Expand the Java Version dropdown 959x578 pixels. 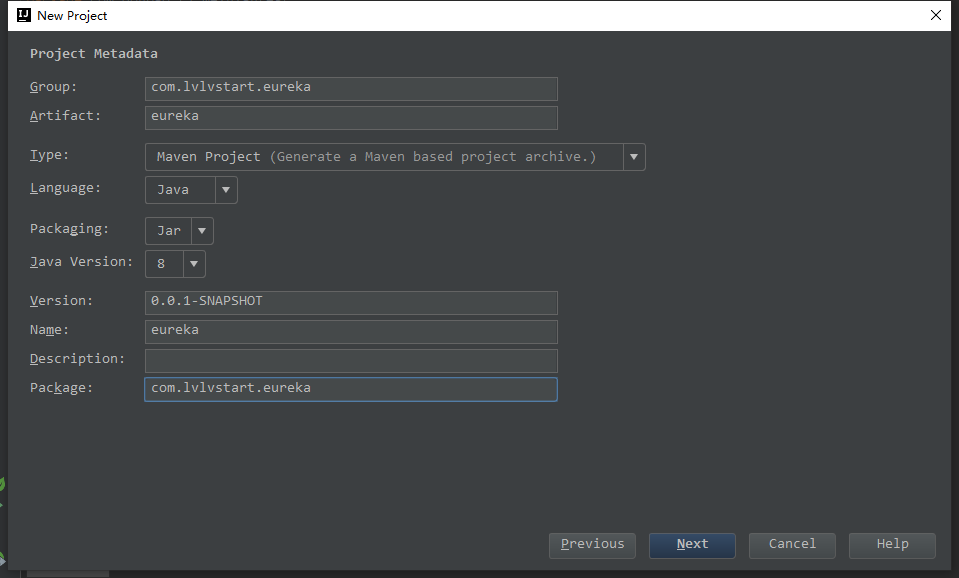[x=194, y=264]
